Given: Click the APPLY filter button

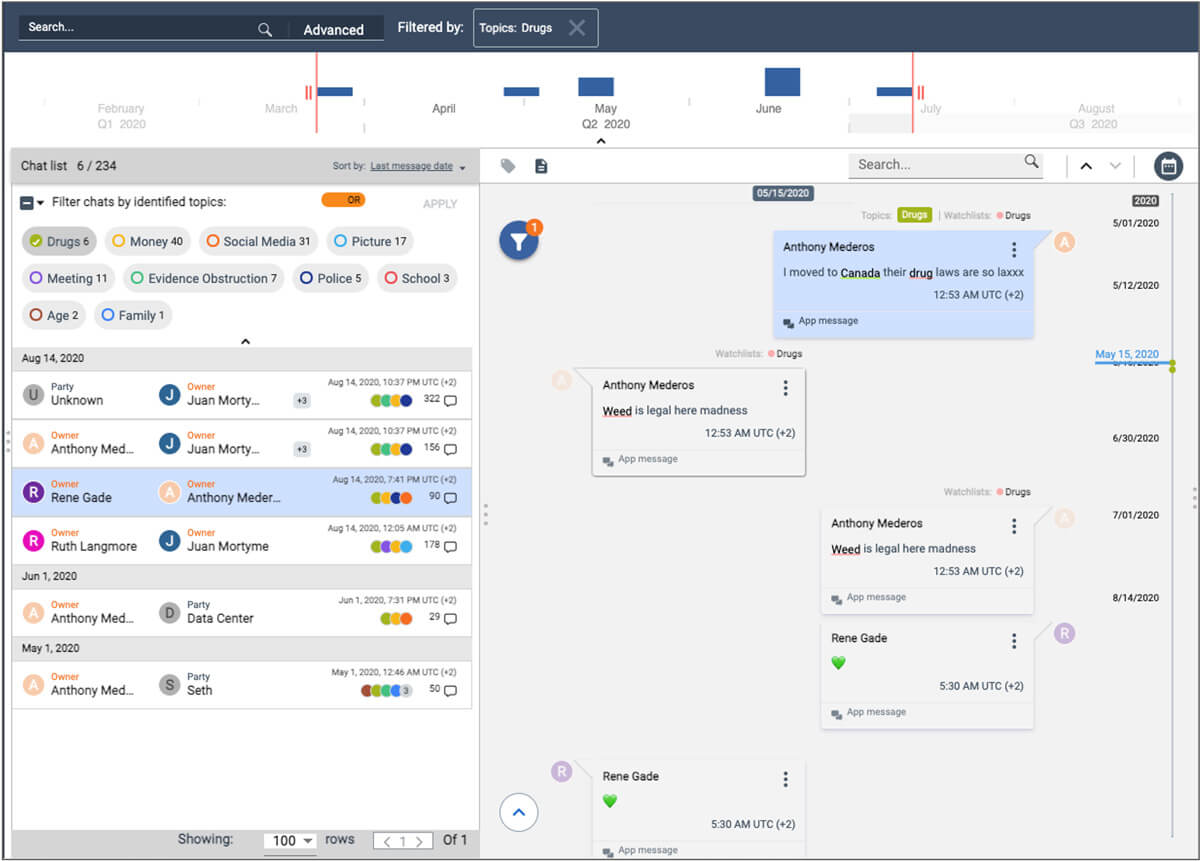Looking at the screenshot, I should [x=440, y=204].
